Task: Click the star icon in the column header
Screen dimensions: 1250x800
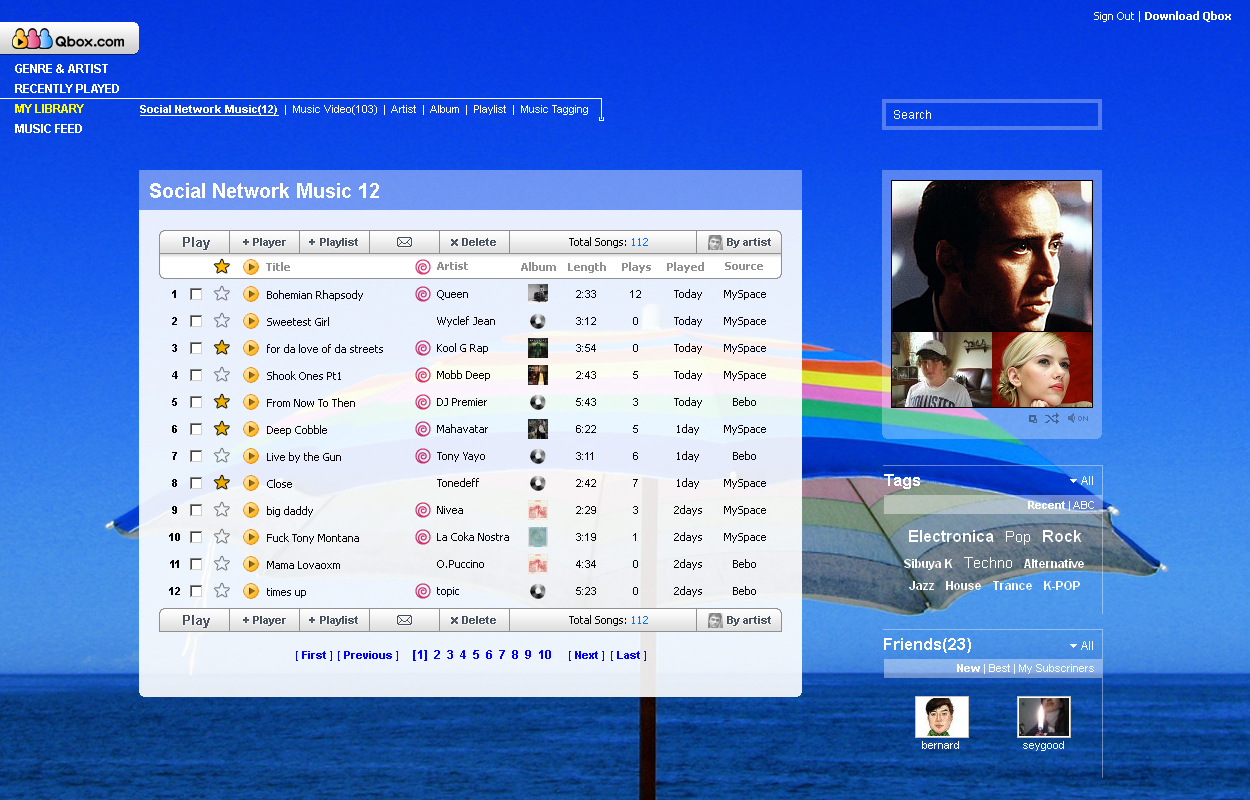Action: [x=222, y=267]
